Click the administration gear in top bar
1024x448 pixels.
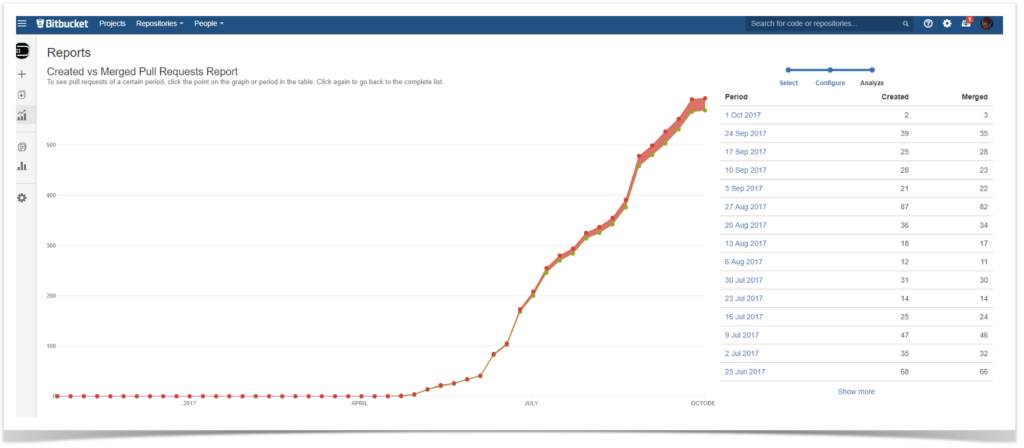coord(947,23)
